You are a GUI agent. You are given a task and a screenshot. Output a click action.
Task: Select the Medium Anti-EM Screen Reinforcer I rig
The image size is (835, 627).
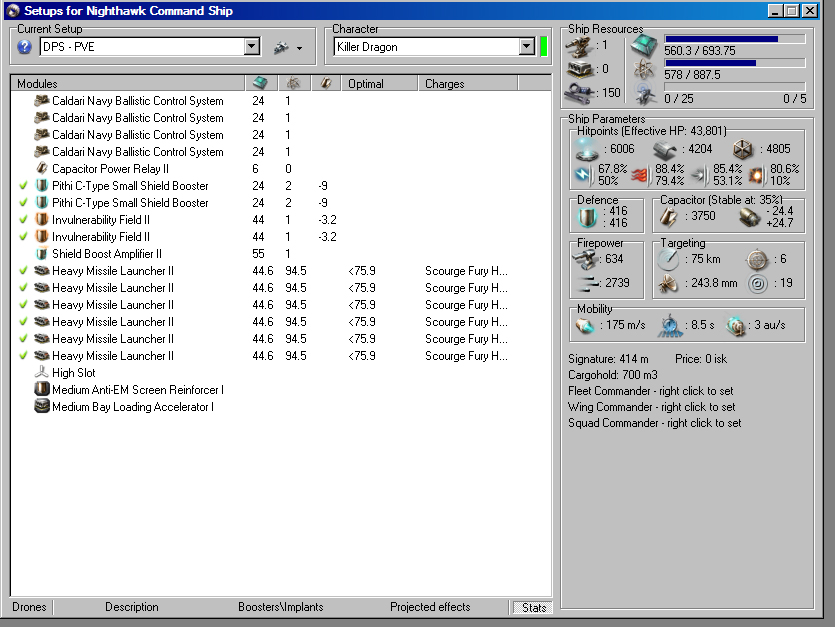281,390
